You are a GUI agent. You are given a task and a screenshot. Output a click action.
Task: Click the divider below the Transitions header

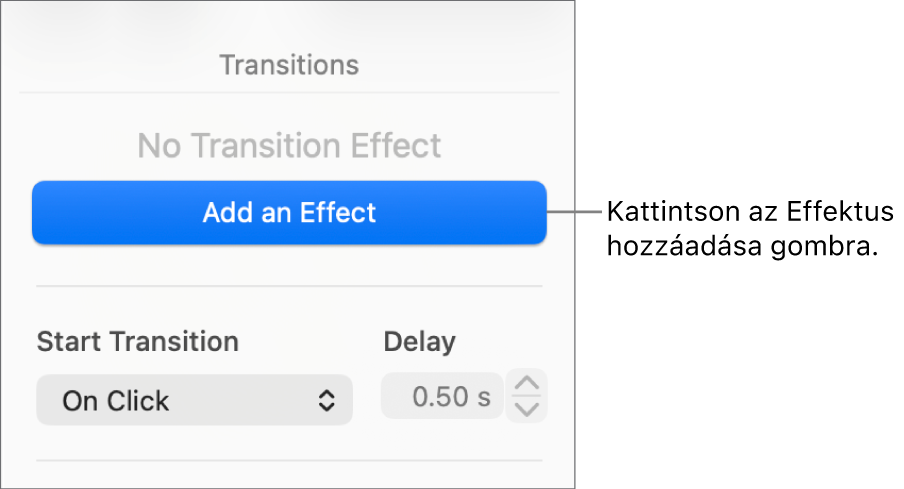(x=289, y=93)
